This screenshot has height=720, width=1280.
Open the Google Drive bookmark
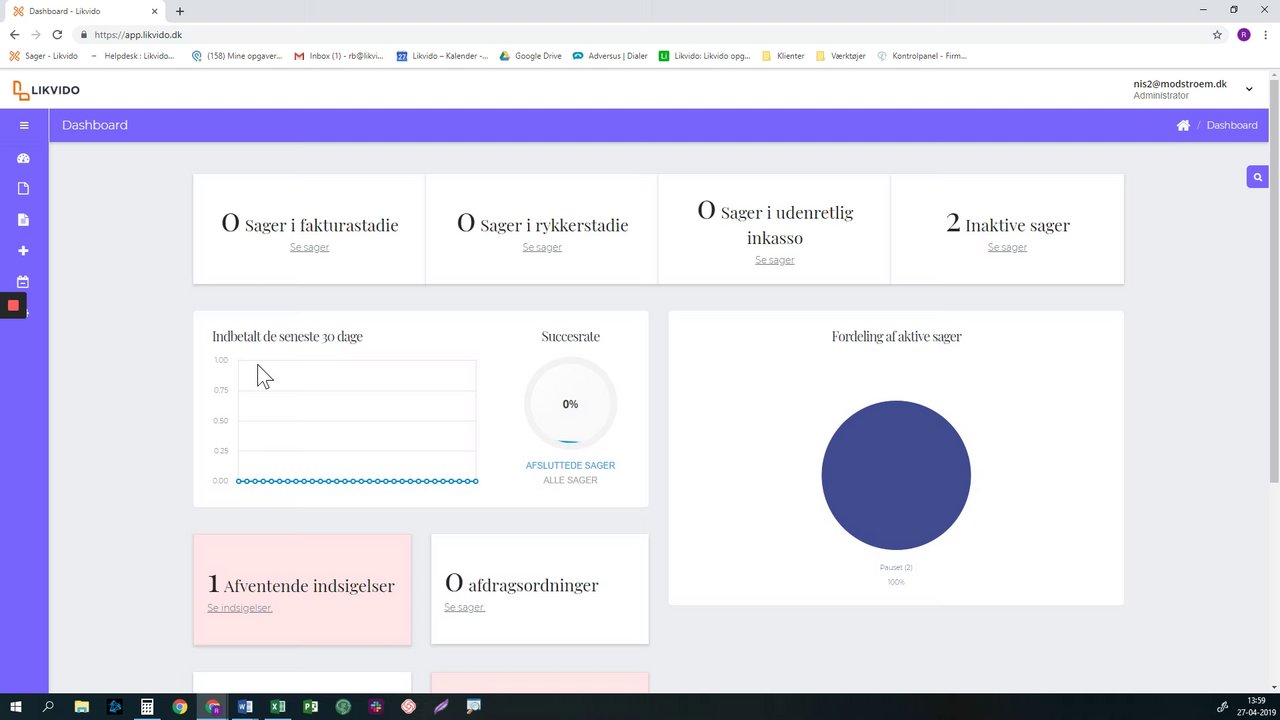pyautogui.click(x=531, y=56)
